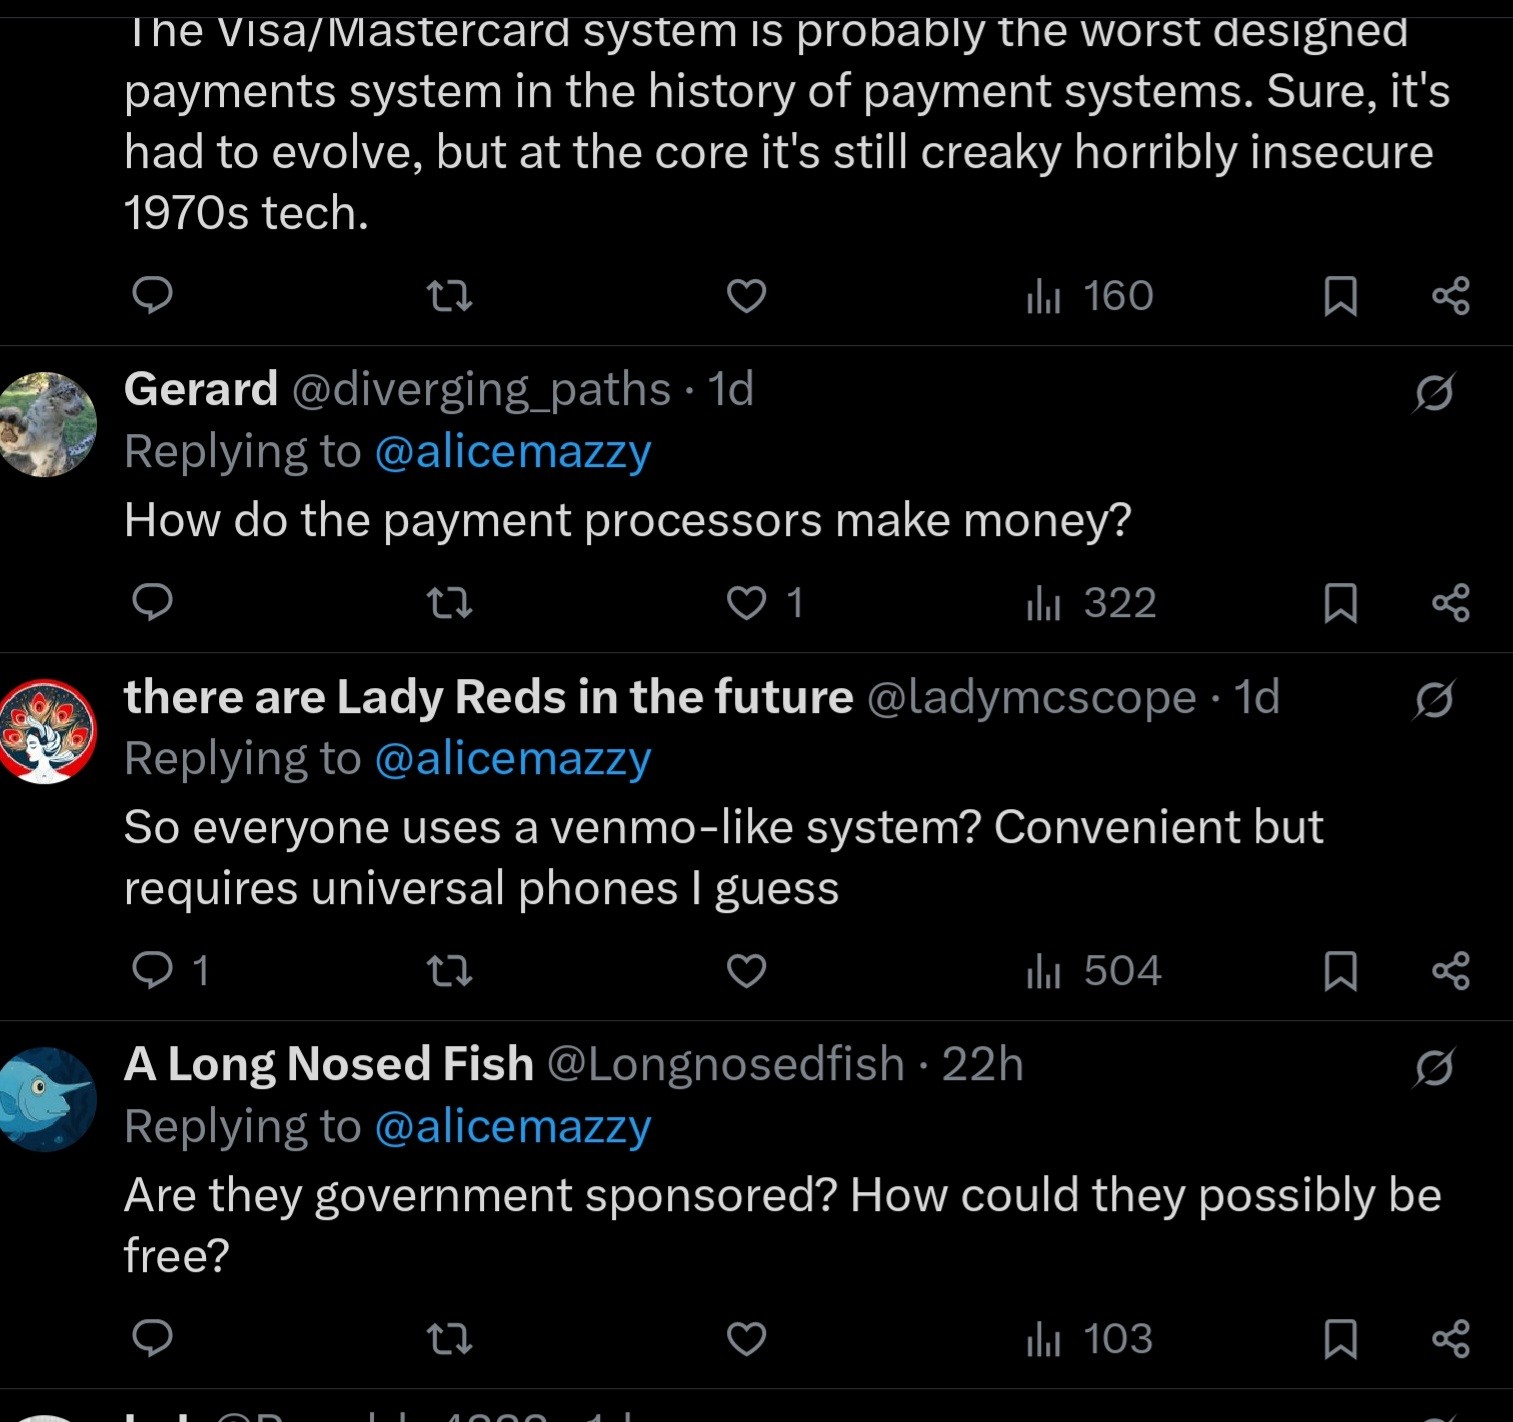Repost the venmo-like system reply

coord(449,970)
